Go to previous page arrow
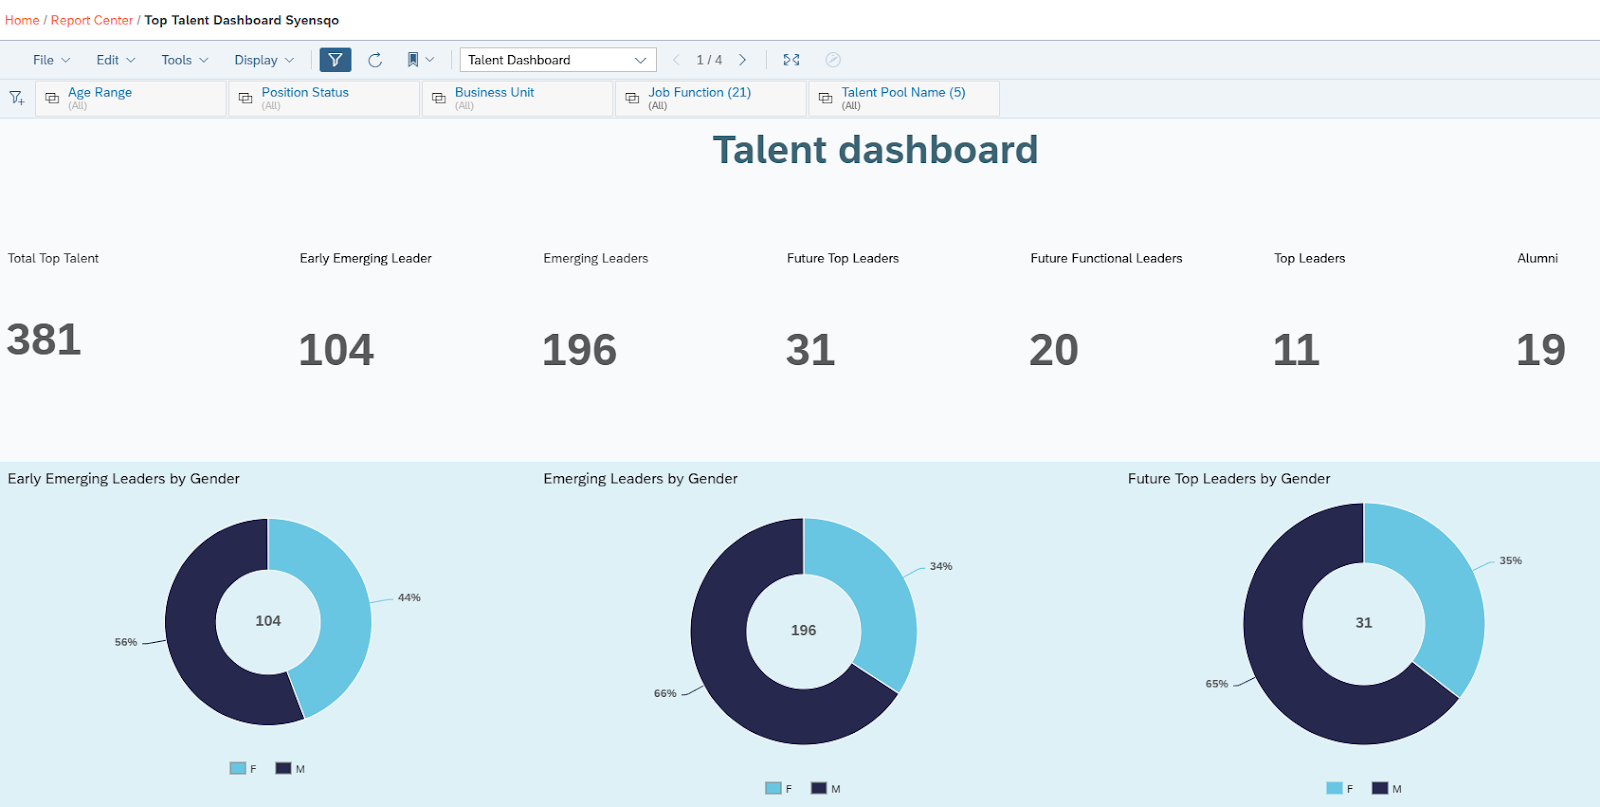The width and height of the screenshot is (1600, 807). pos(676,60)
